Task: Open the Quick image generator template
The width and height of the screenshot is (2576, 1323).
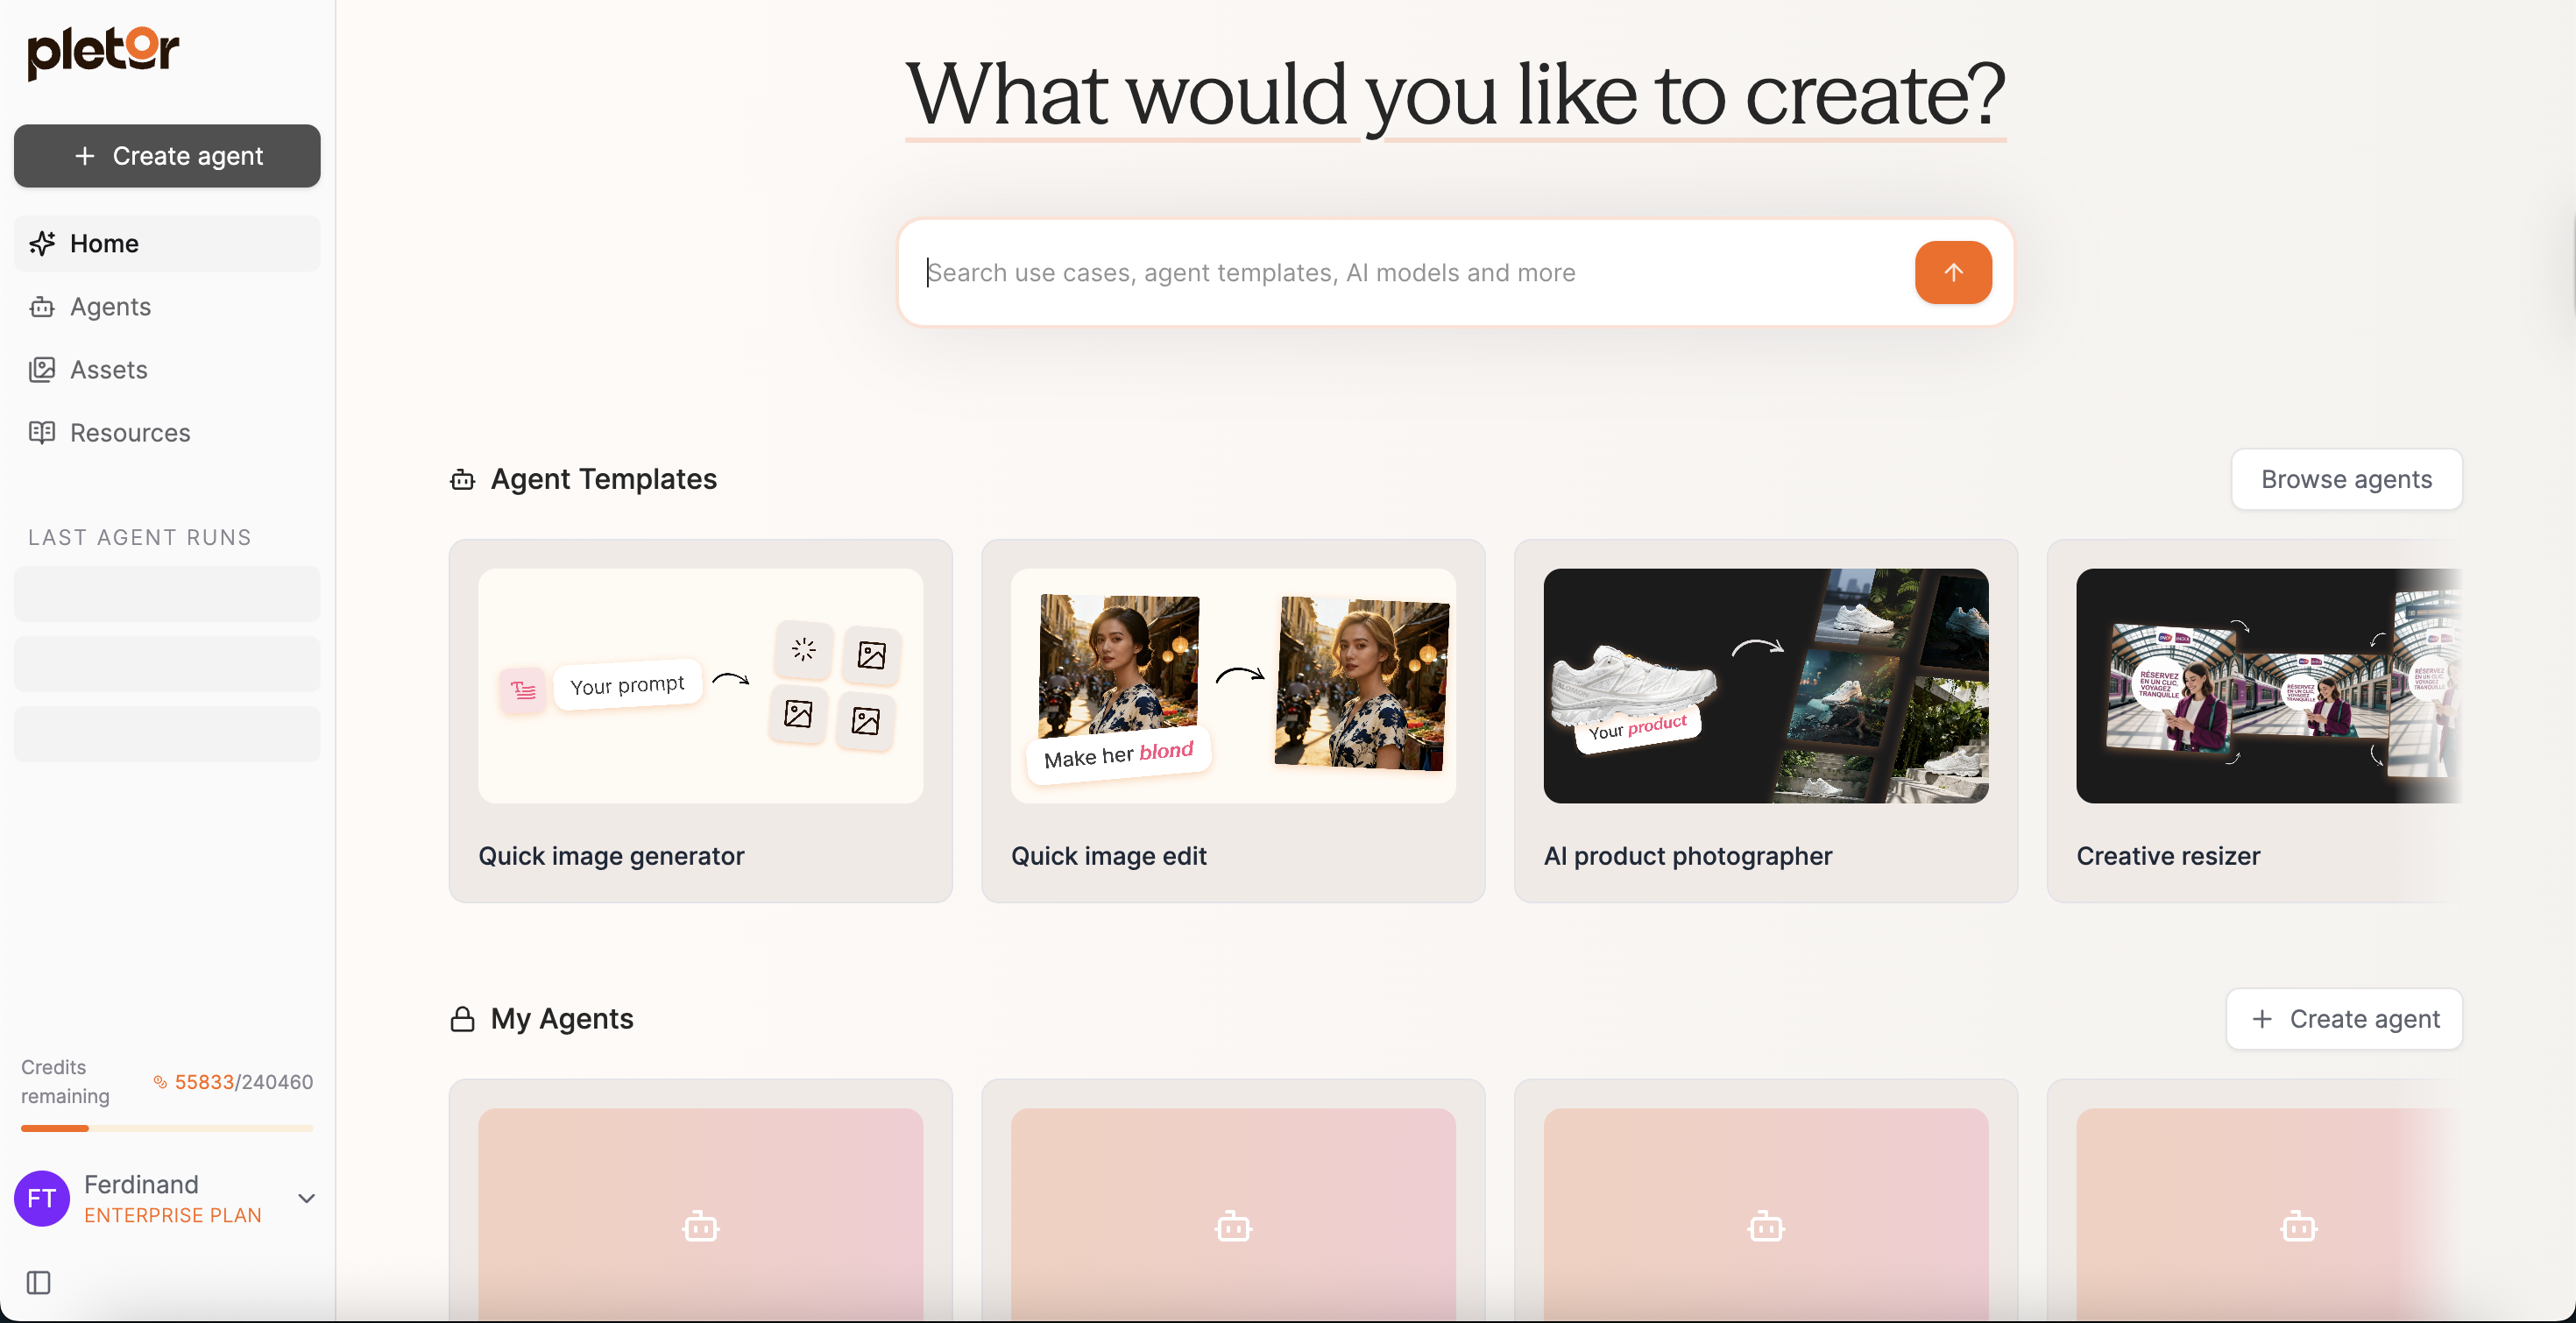Action: coord(700,720)
